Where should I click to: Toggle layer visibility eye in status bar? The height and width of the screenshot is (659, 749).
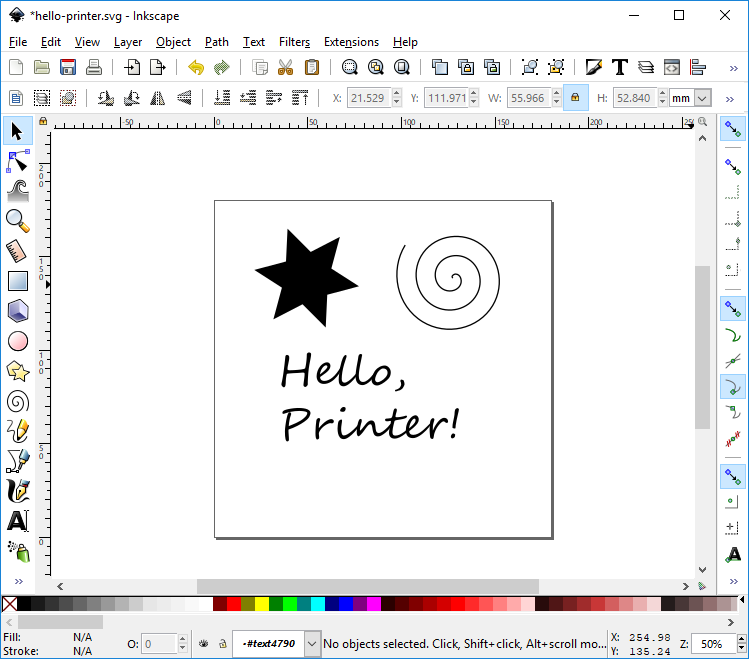pos(203,644)
